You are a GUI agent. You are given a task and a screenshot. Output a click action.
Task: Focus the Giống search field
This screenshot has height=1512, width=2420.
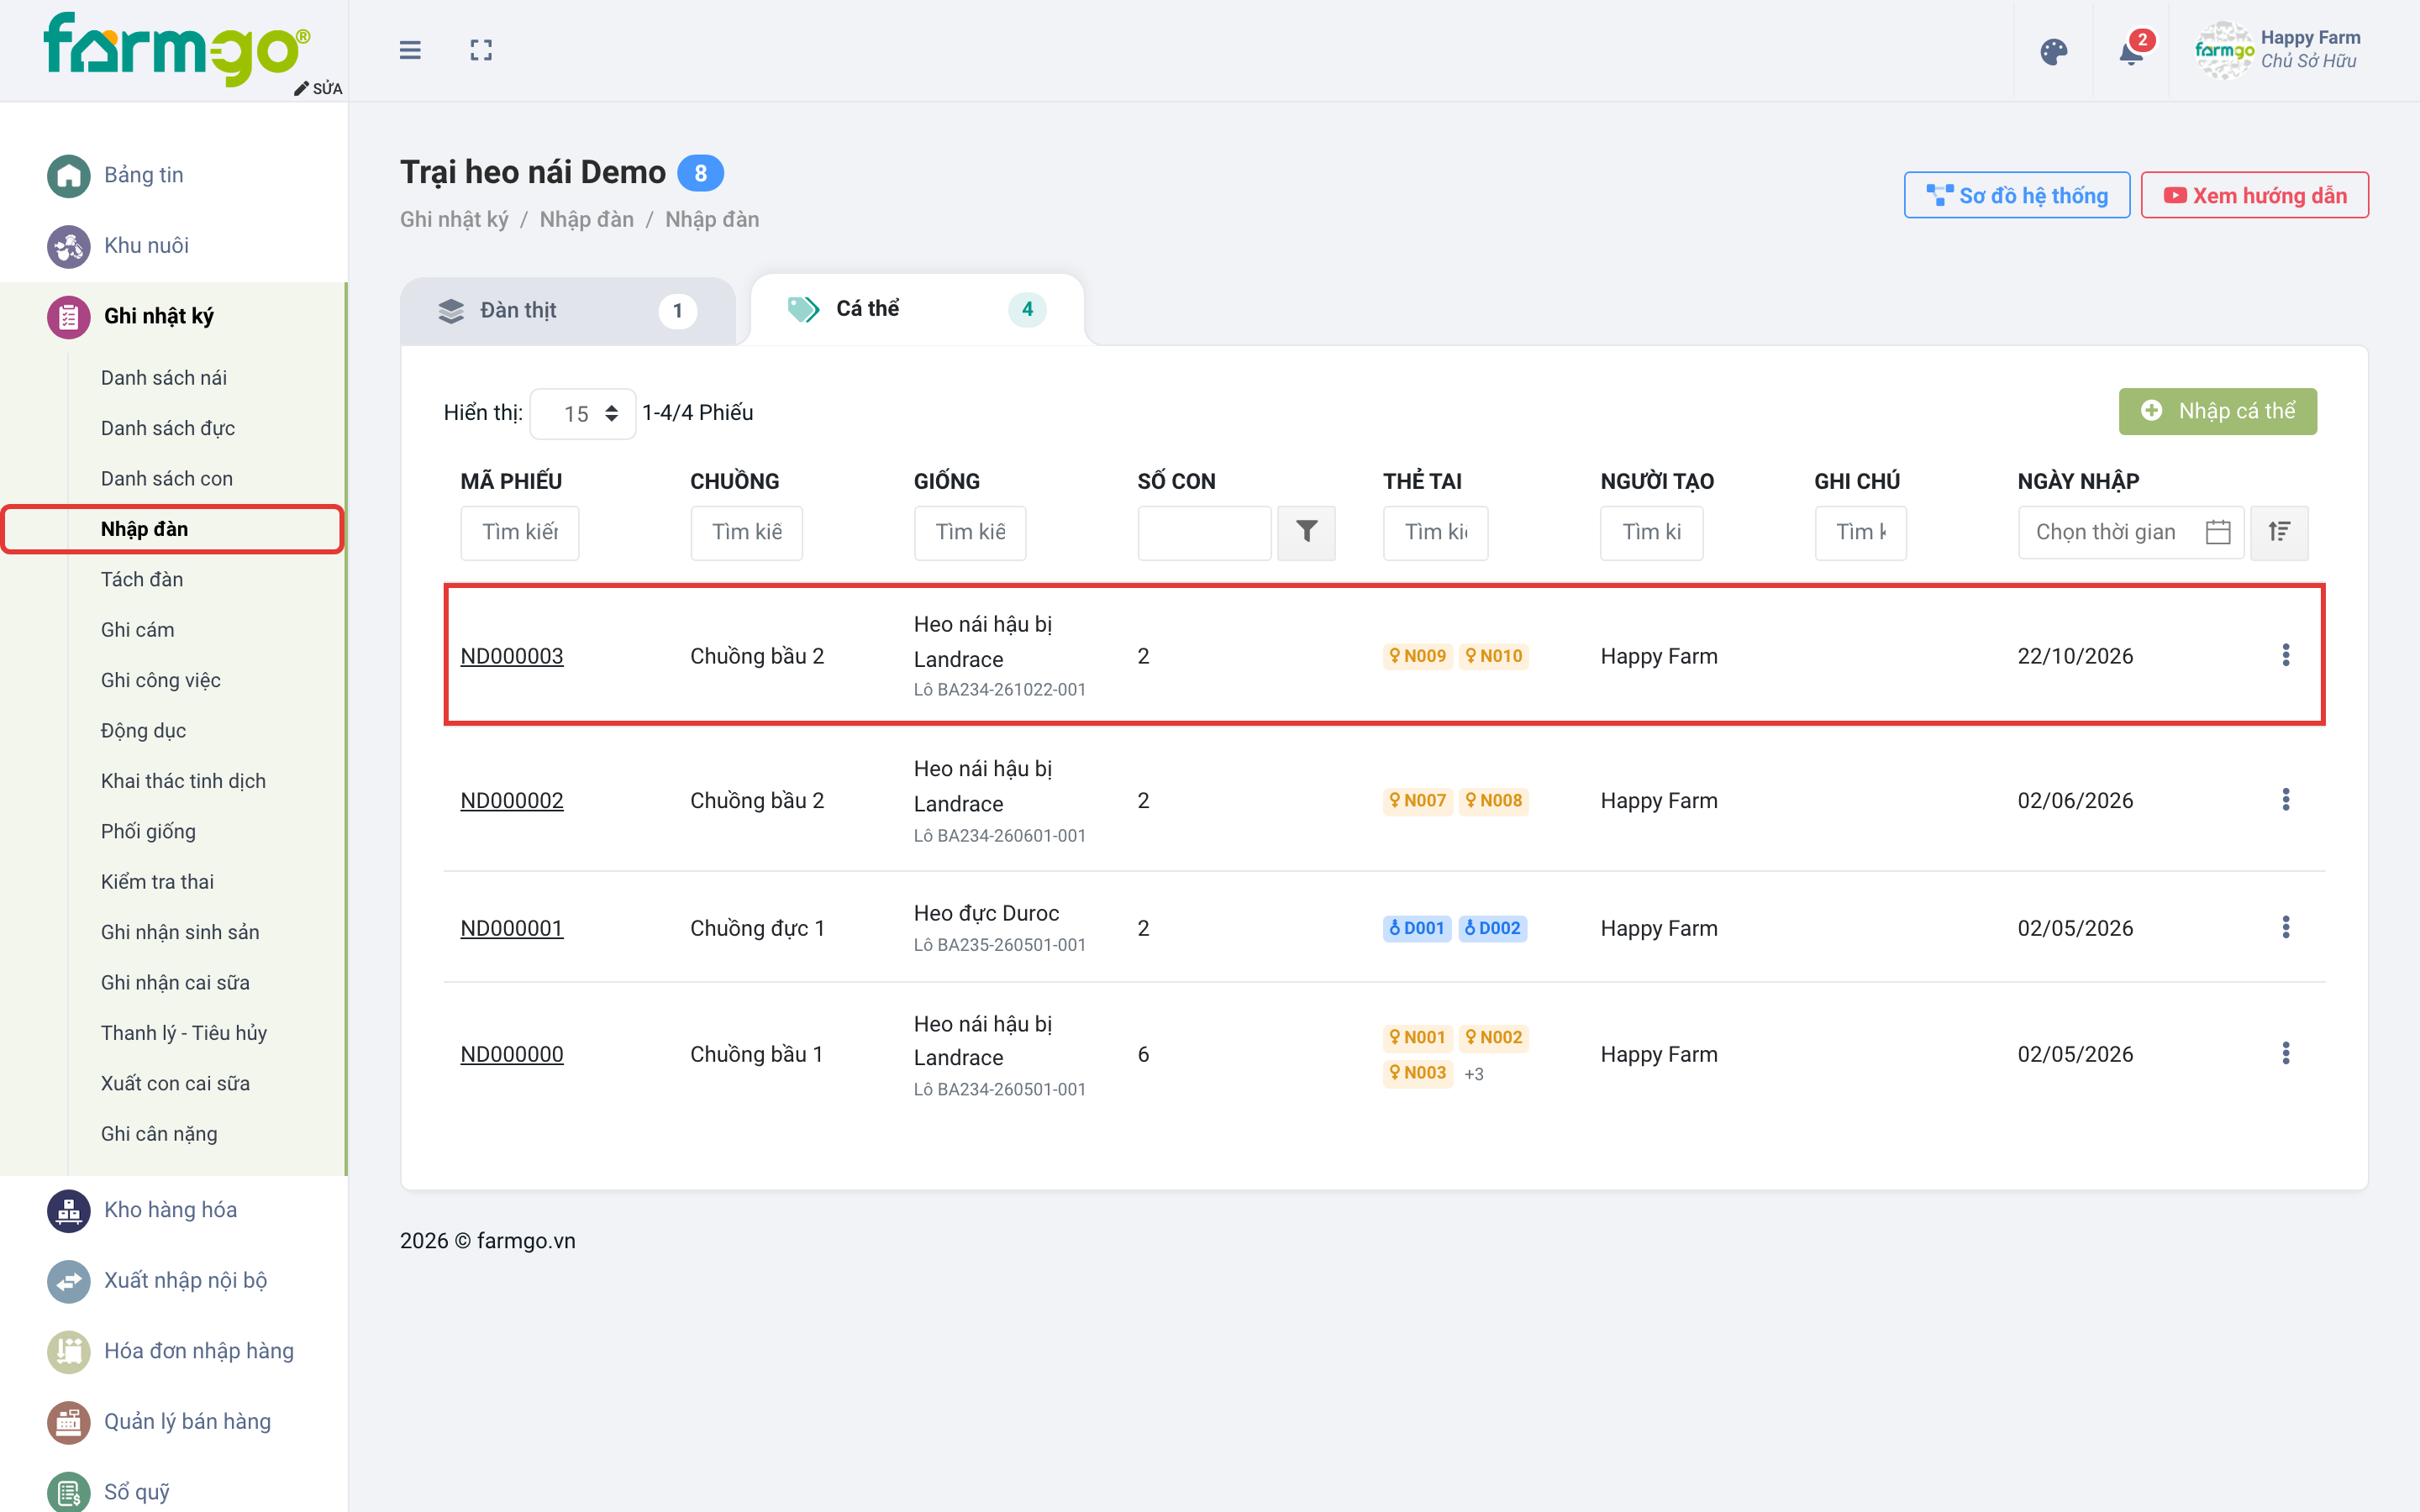pyautogui.click(x=969, y=532)
